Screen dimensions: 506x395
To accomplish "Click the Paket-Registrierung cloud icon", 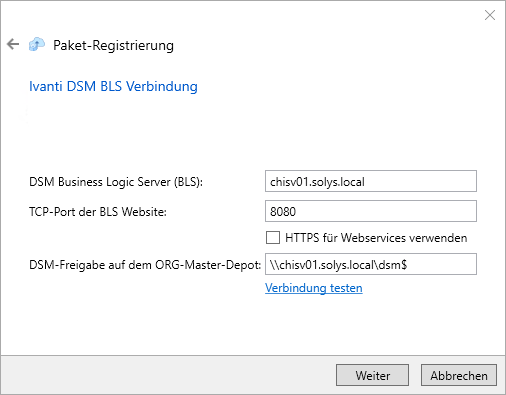I will [x=37, y=44].
